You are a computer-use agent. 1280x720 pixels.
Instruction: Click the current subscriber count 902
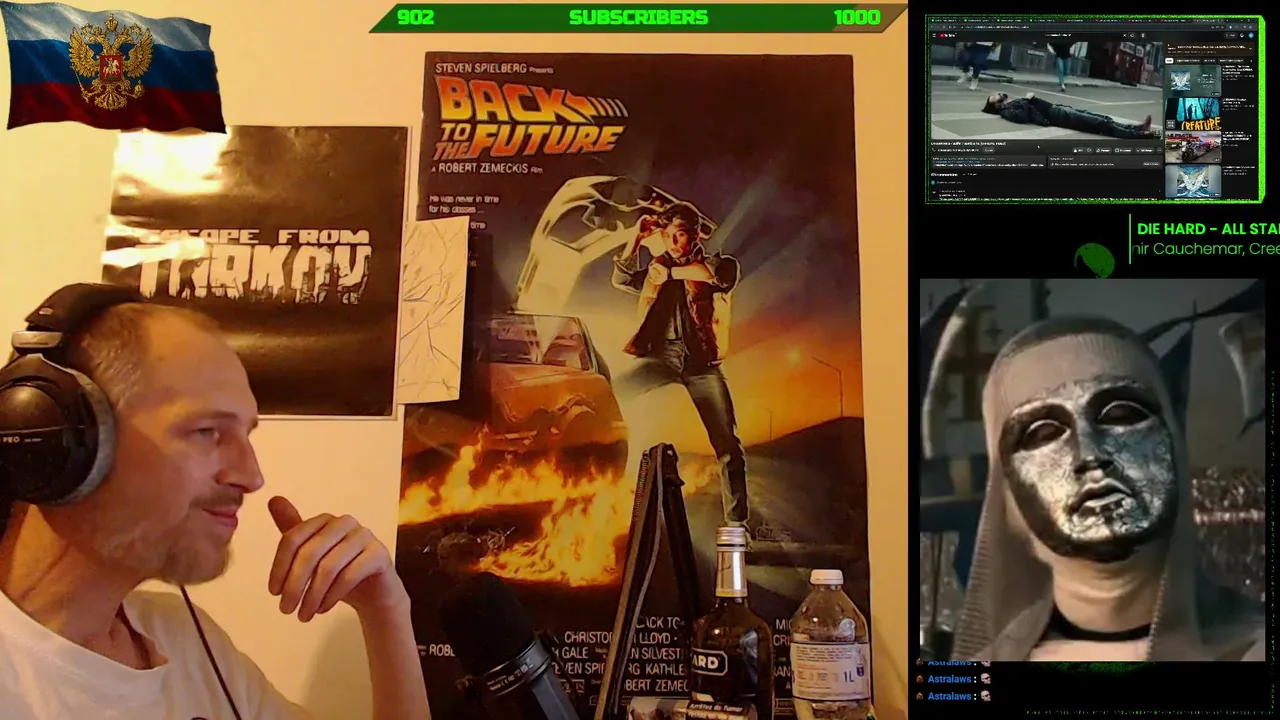pyautogui.click(x=415, y=17)
